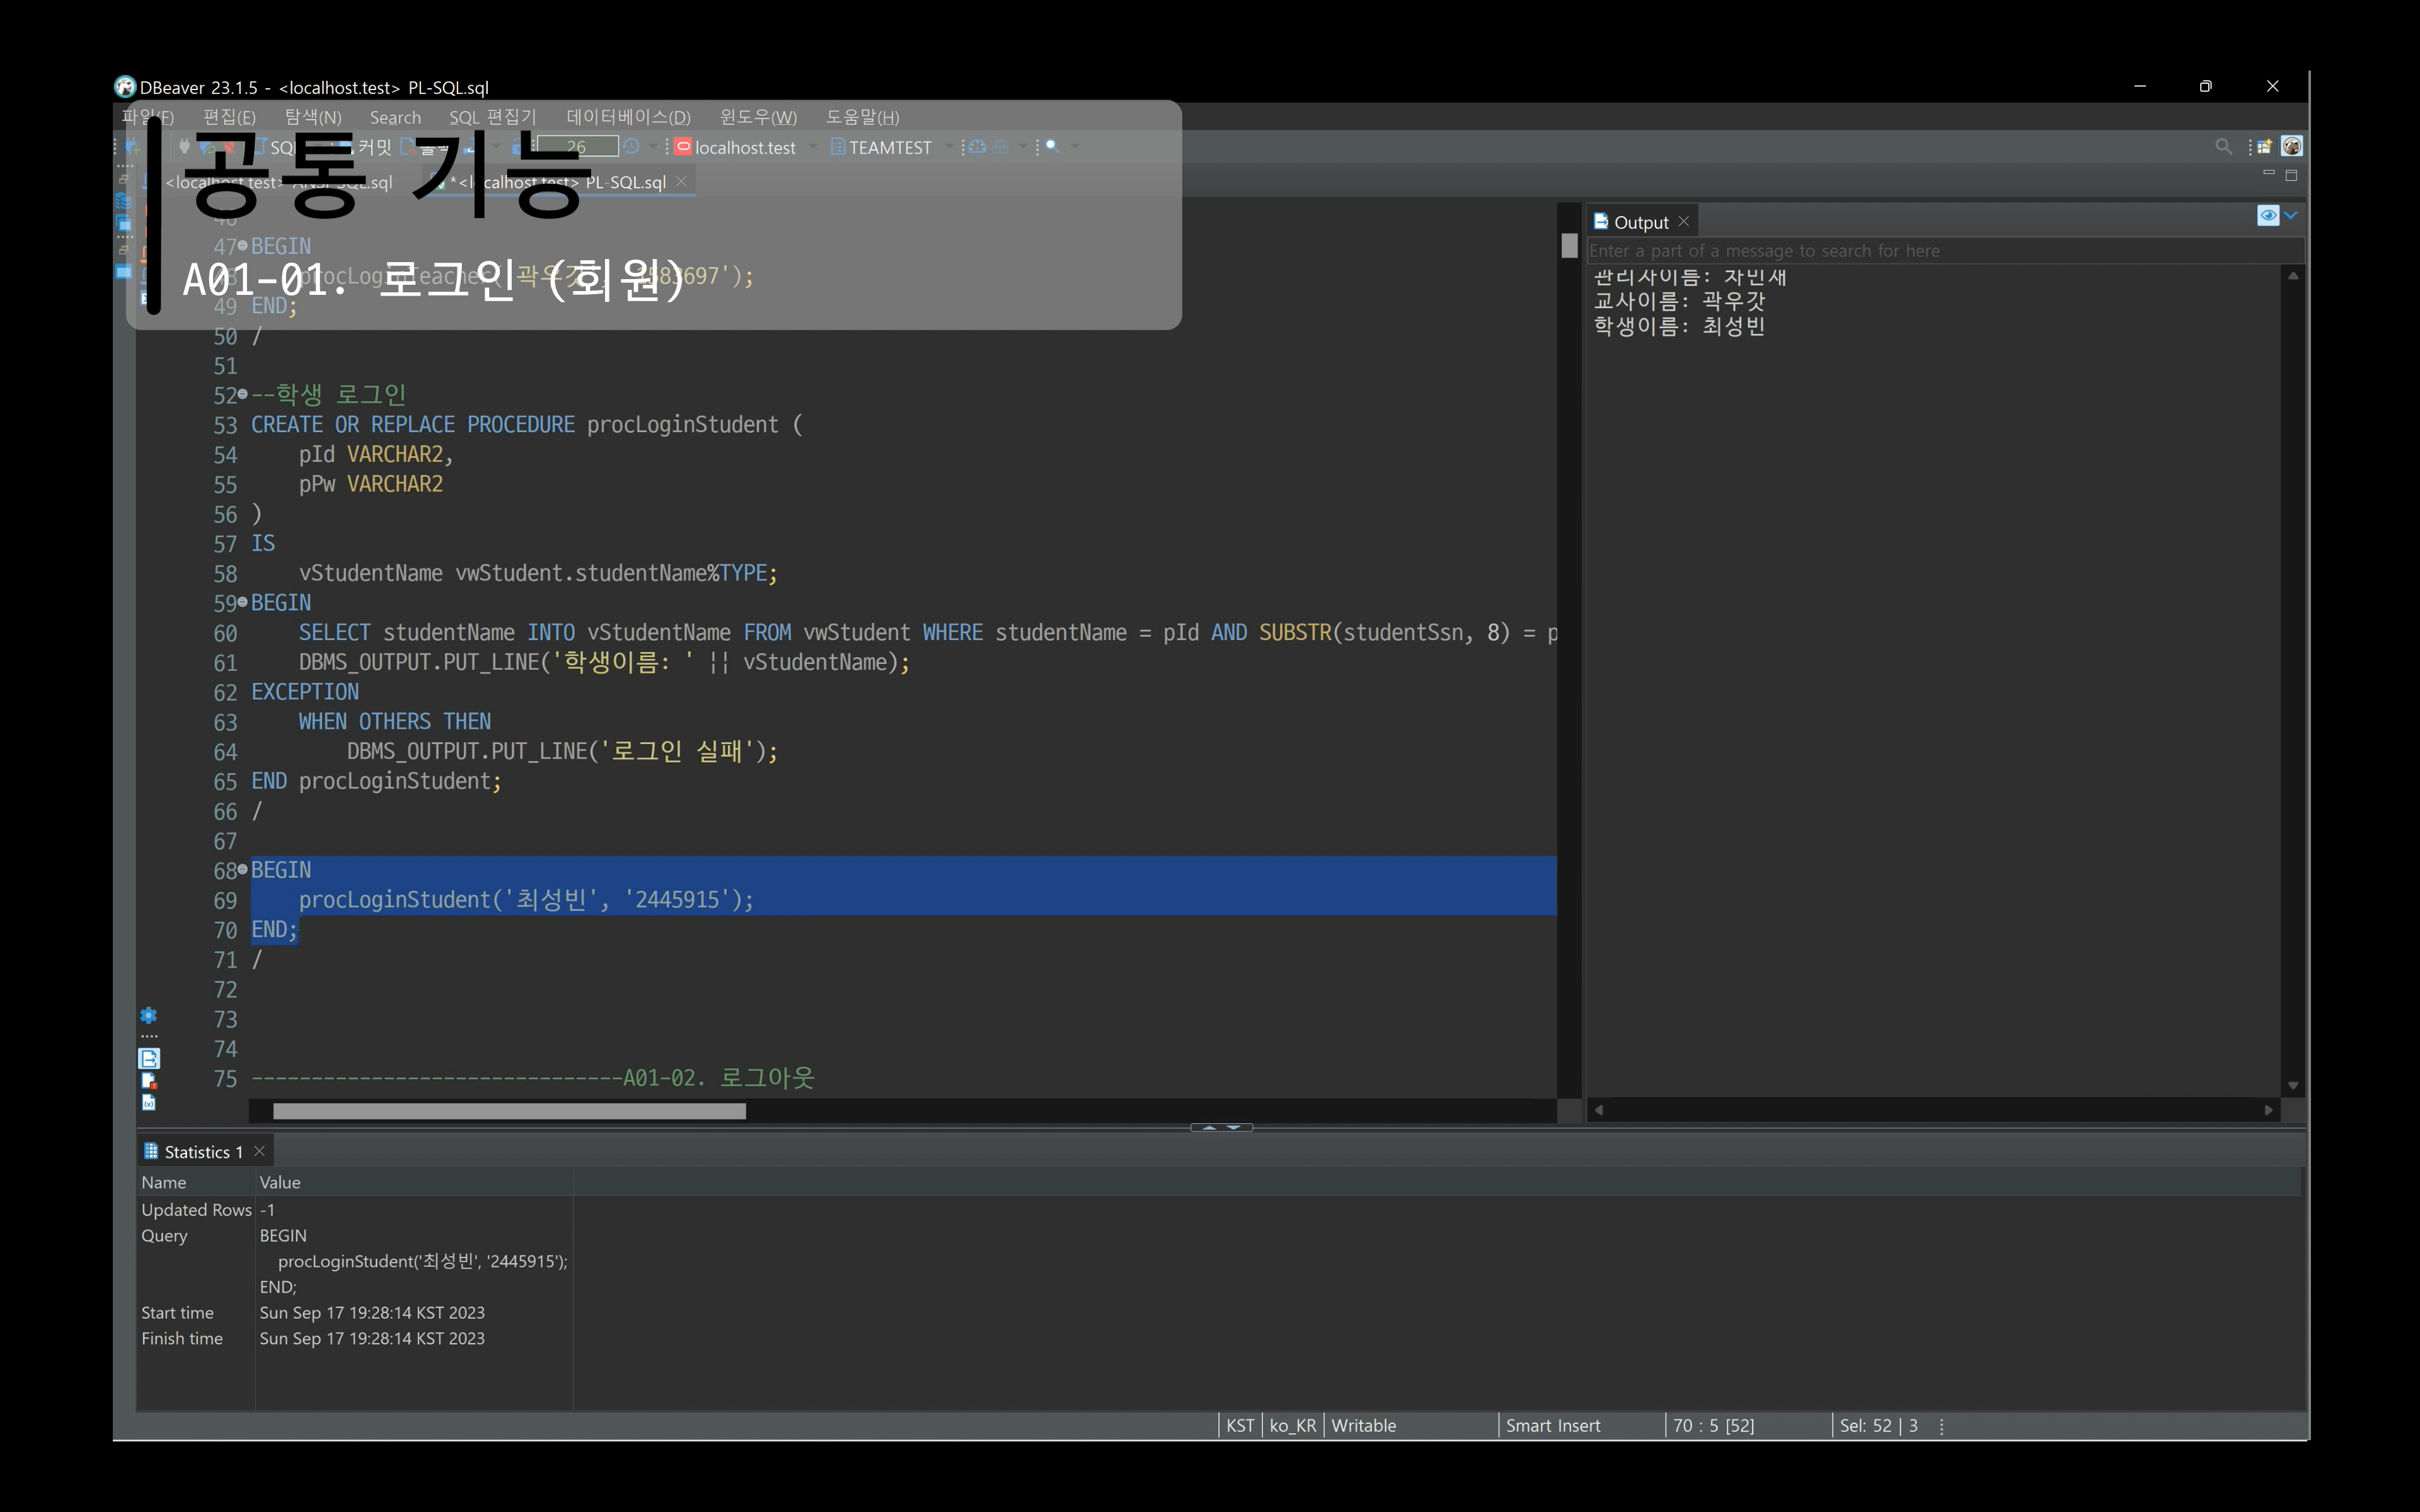
Task: Open the SQL editor settings gear icon
Action: (148, 1016)
